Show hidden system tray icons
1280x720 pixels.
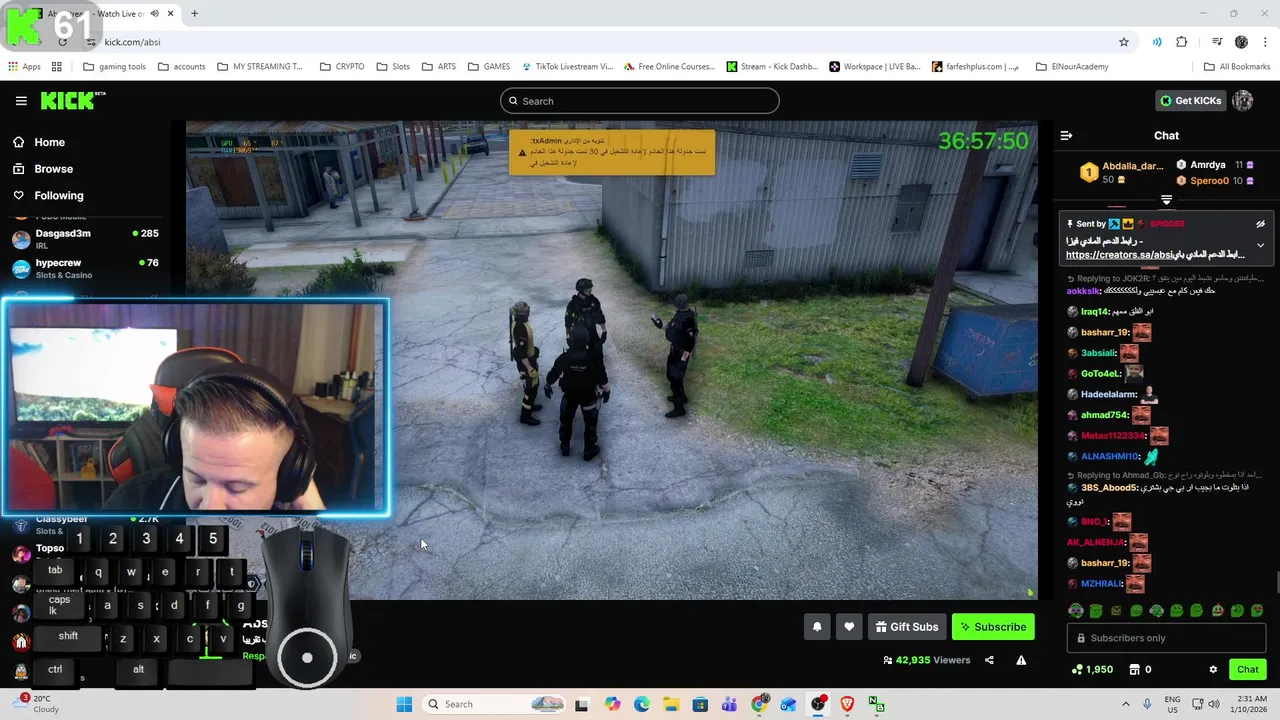1126,704
